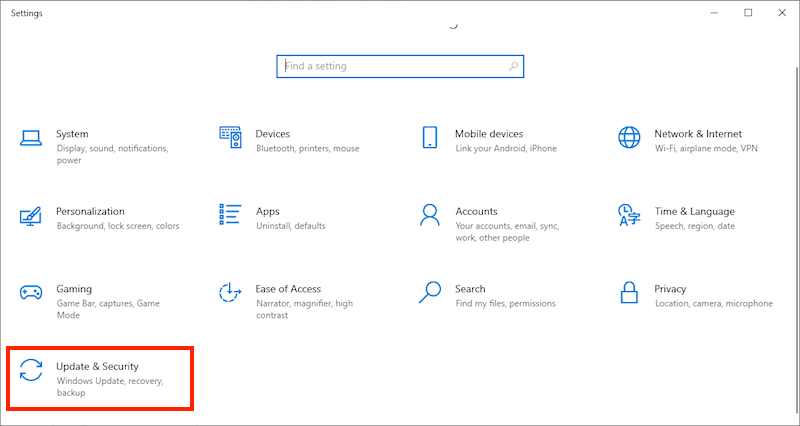This screenshot has width=800, height=426.
Task: Click the Update & Security arrows icon
Action: tap(31, 370)
